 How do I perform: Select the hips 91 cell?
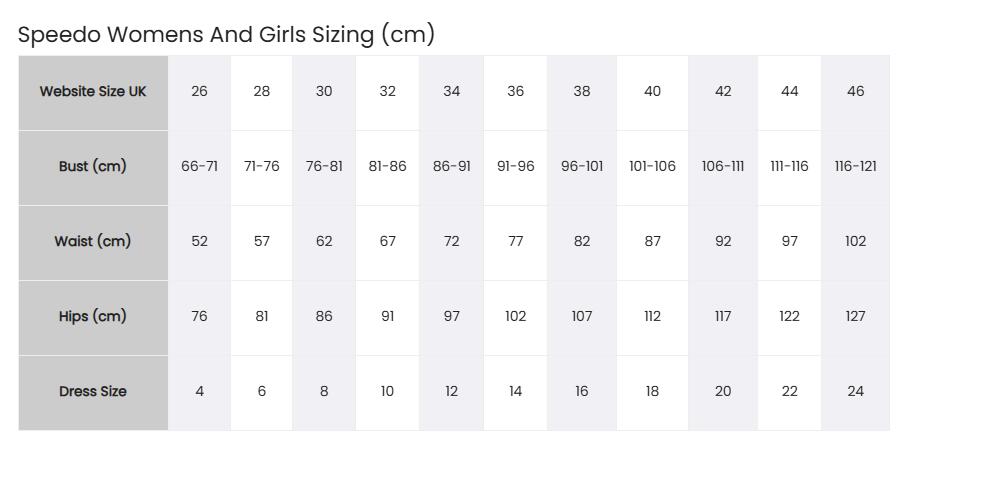click(x=387, y=316)
